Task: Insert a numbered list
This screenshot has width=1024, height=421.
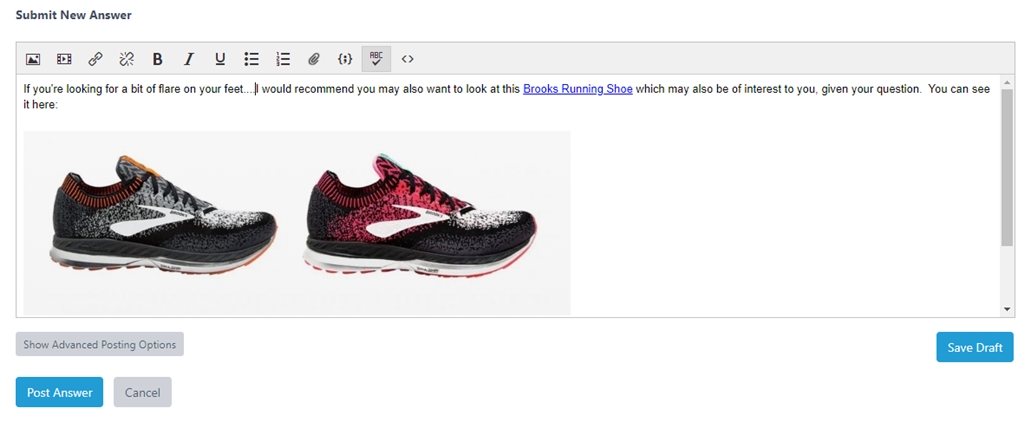Action: 283,59
